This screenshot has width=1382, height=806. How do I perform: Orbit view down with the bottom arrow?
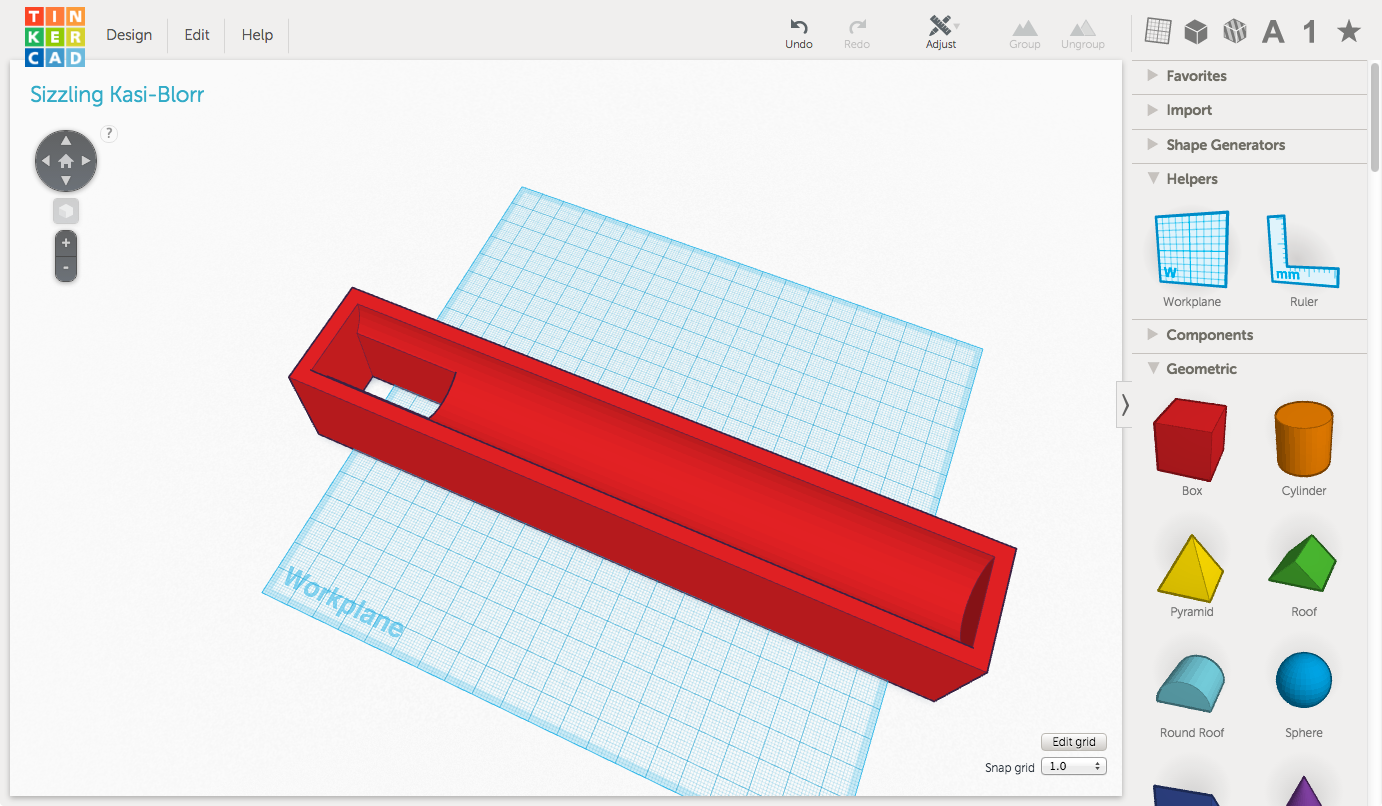click(66, 181)
